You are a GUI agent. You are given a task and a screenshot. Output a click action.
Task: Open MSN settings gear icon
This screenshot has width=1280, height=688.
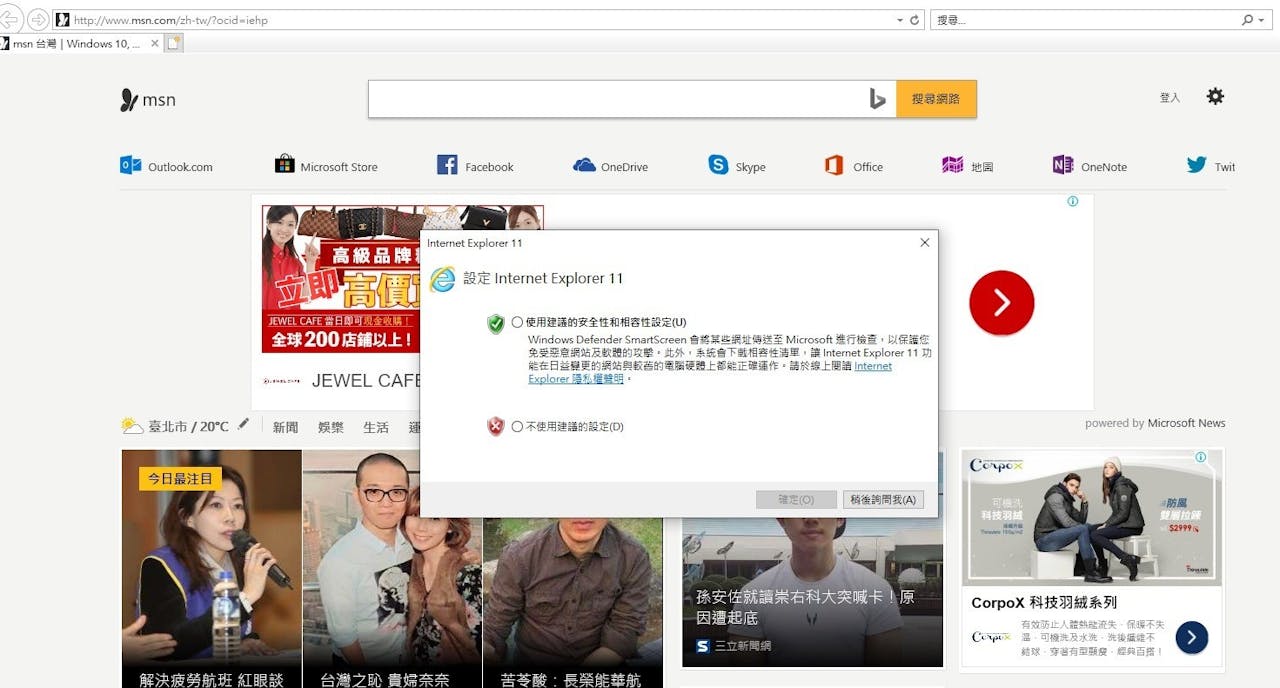1215,97
